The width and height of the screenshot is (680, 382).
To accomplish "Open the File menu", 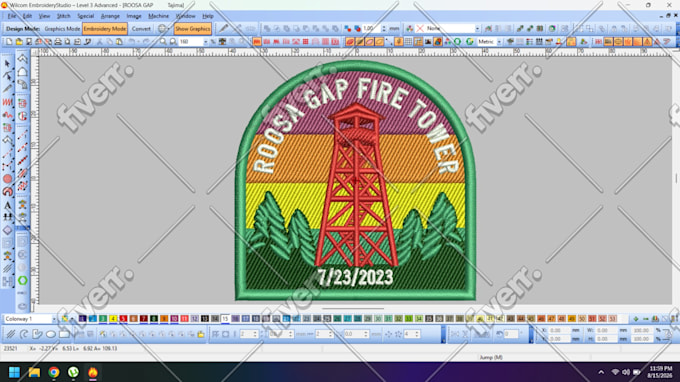I will click(x=11, y=16).
